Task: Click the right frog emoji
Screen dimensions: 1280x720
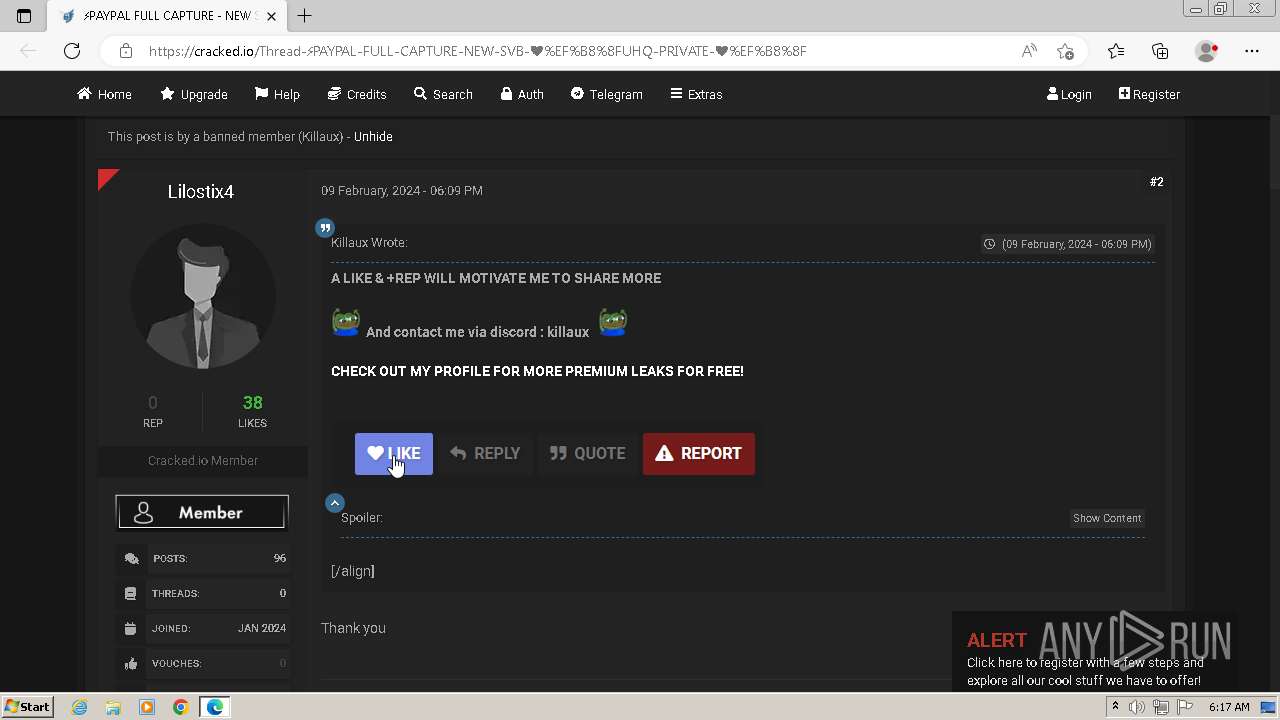Action: click(613, 322)
